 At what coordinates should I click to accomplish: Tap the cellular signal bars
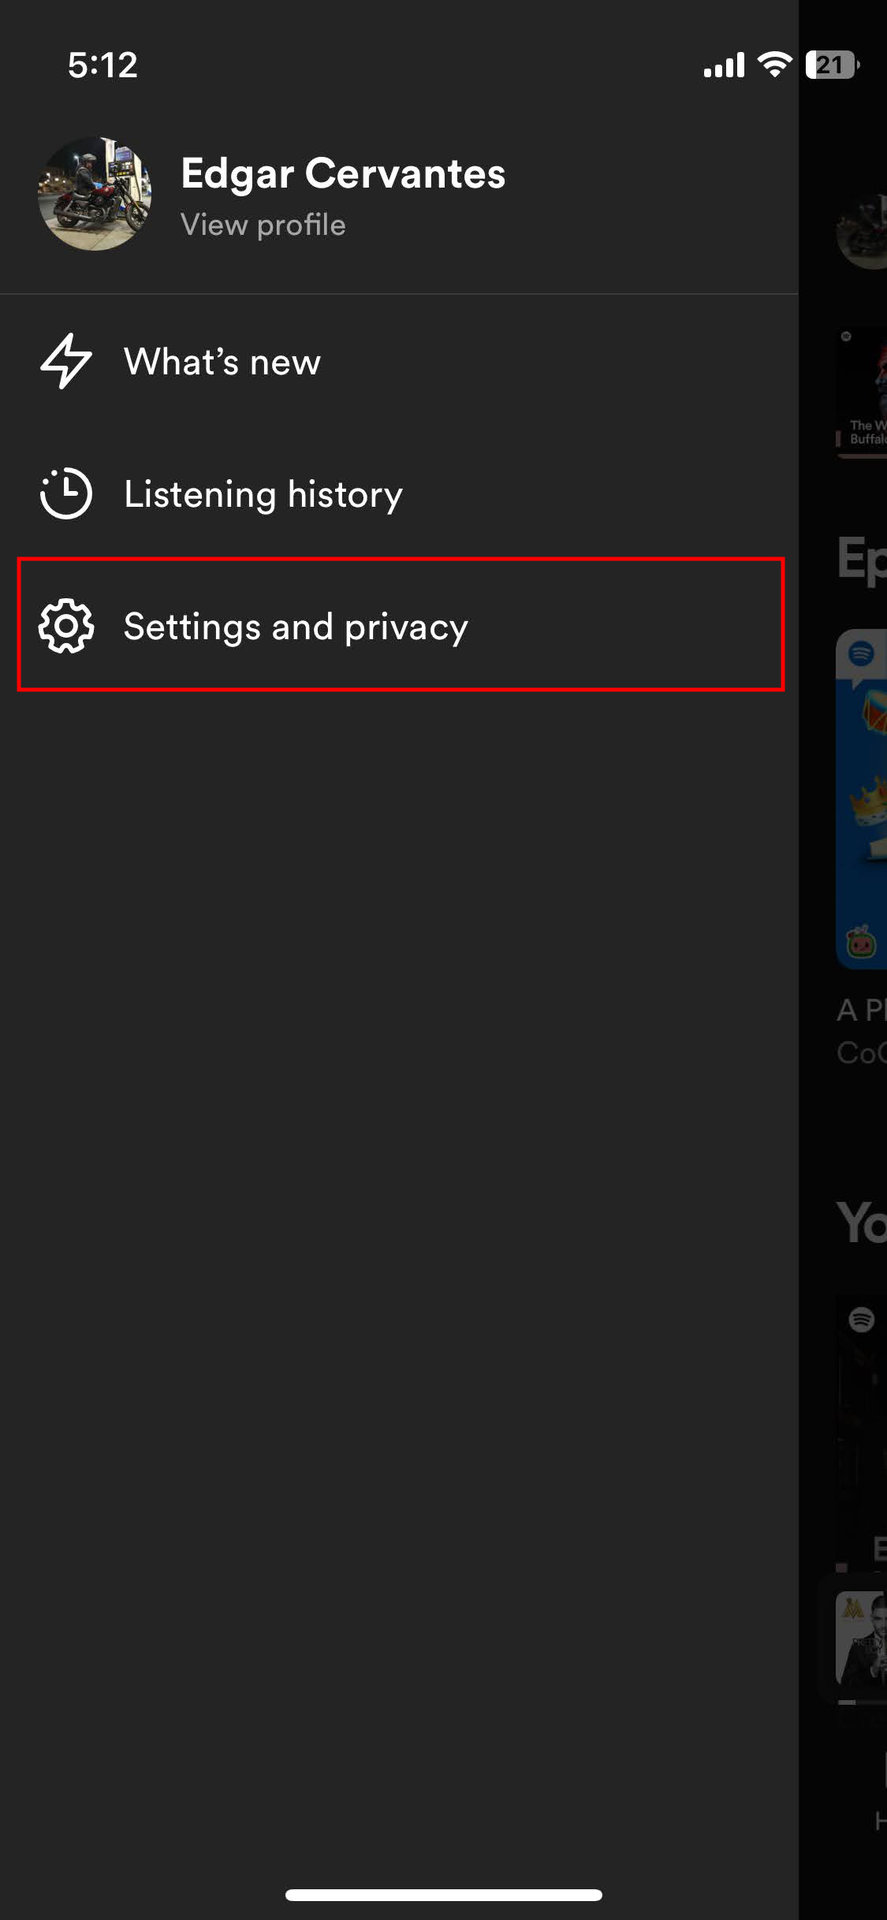coord(724,67)
